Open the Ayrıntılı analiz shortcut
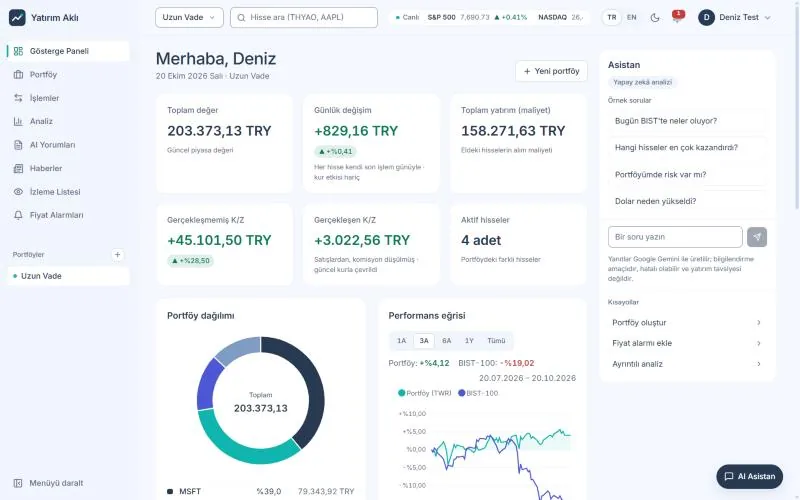The image size is (800, 500). 687,364
